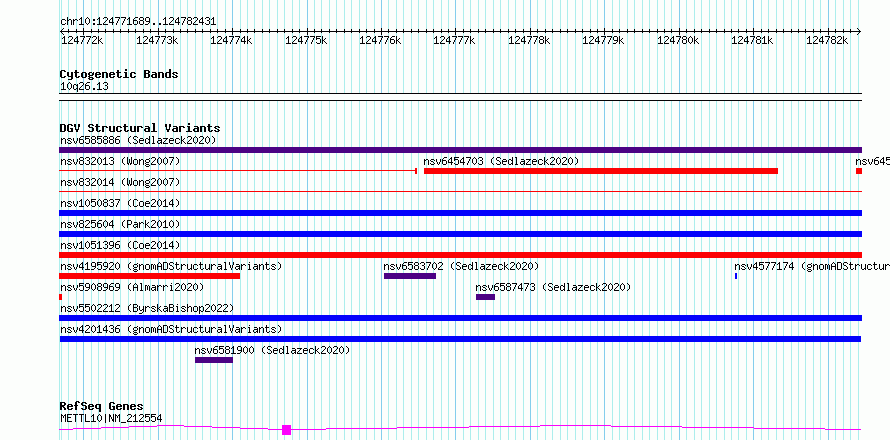Click the 124772k ruler position
Screen dimensions: 890x440
click(x=82, y=40)
